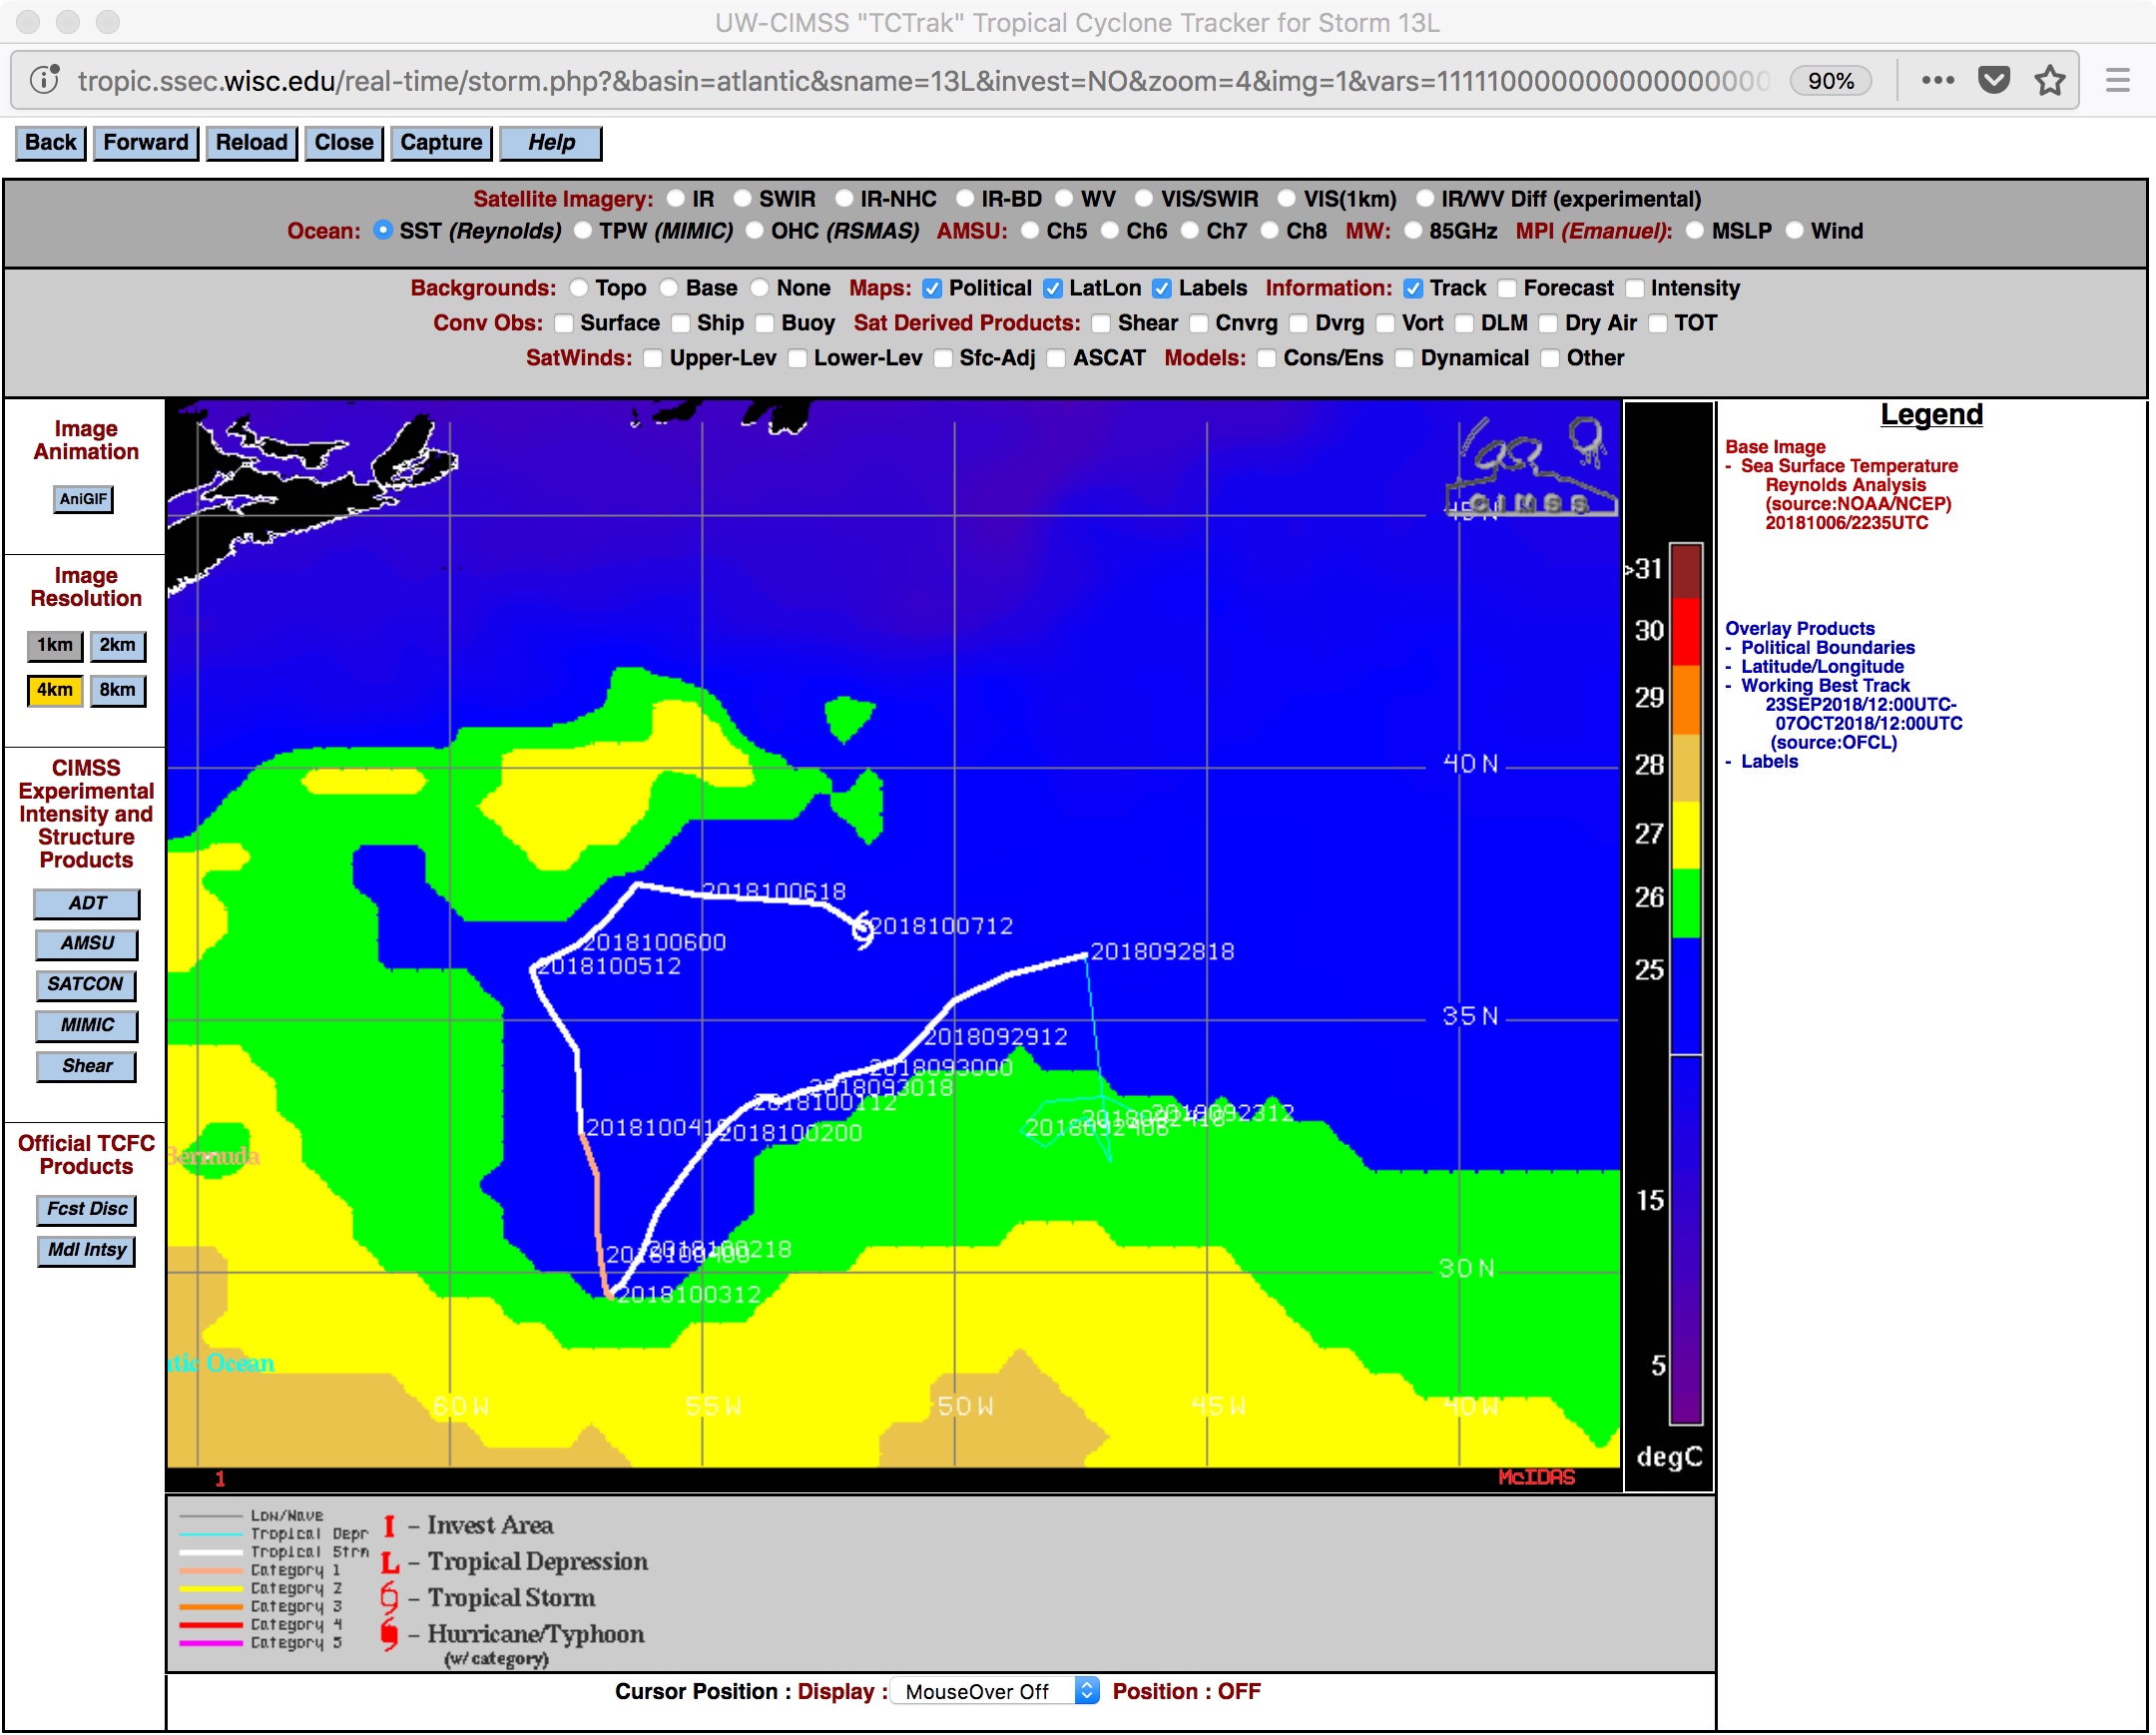Open the Help button
This screenshot has width=2156, height=1735.
click(x=551, y=143)
